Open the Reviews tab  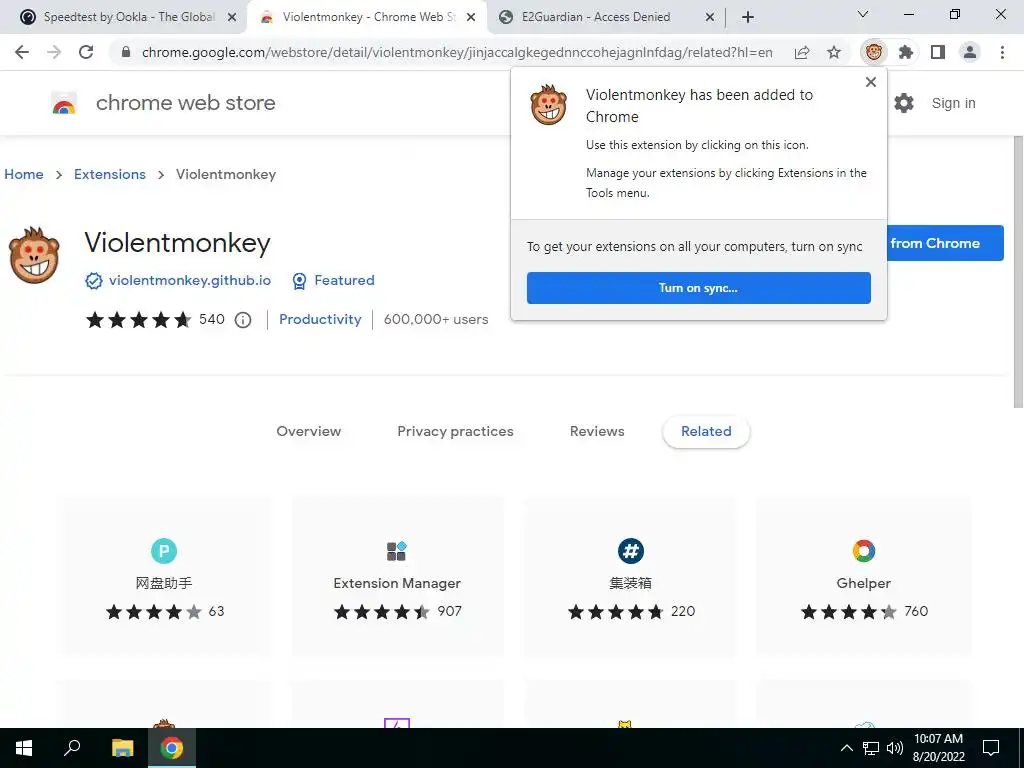[x=597, y=432]
